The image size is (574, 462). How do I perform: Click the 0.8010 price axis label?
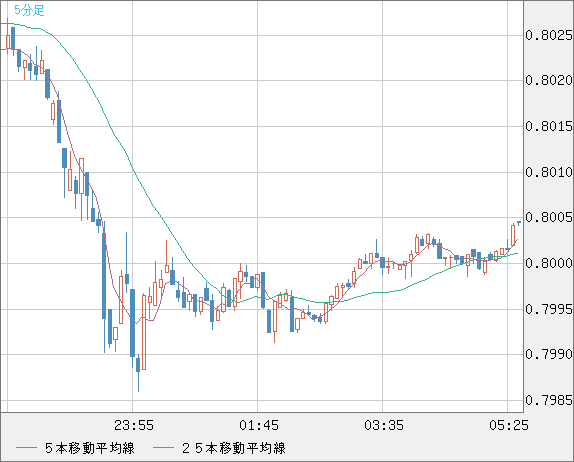coord(549,172)
